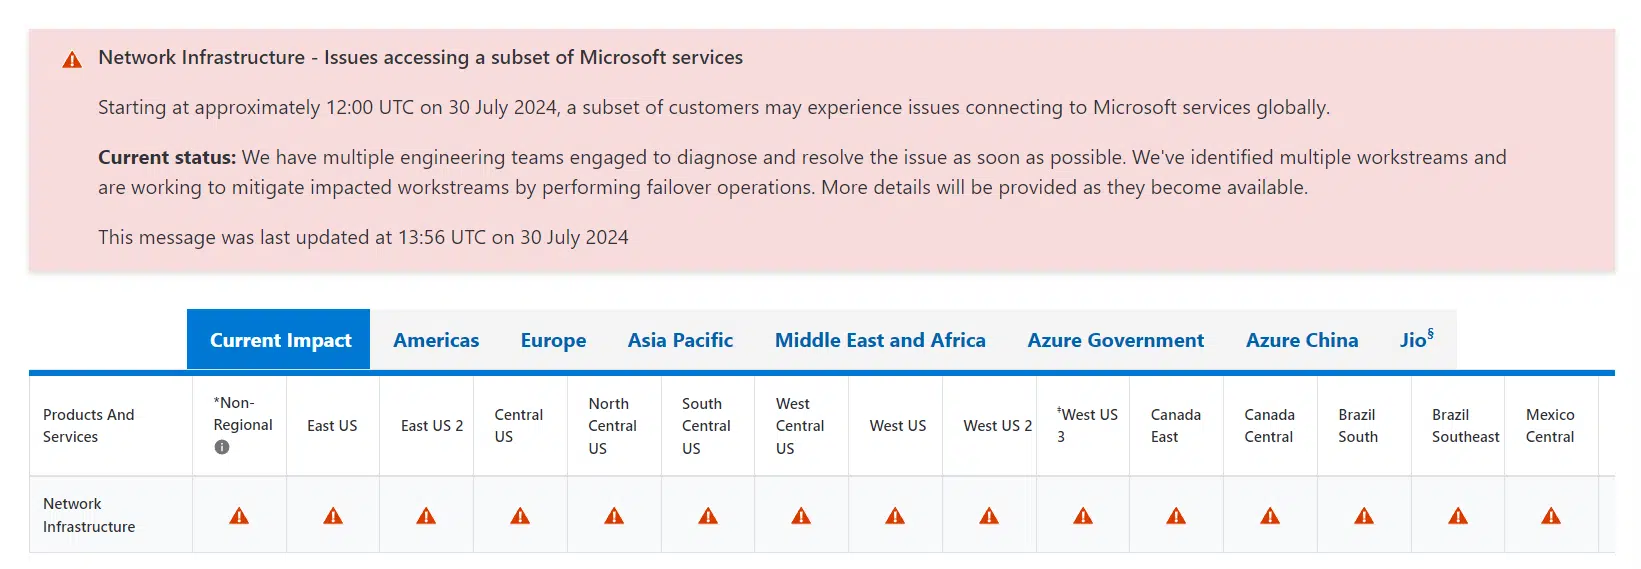This screenshot has width=1641, height=569.
Task: Click the alert banner warning triangle
Action: (72, 60)
